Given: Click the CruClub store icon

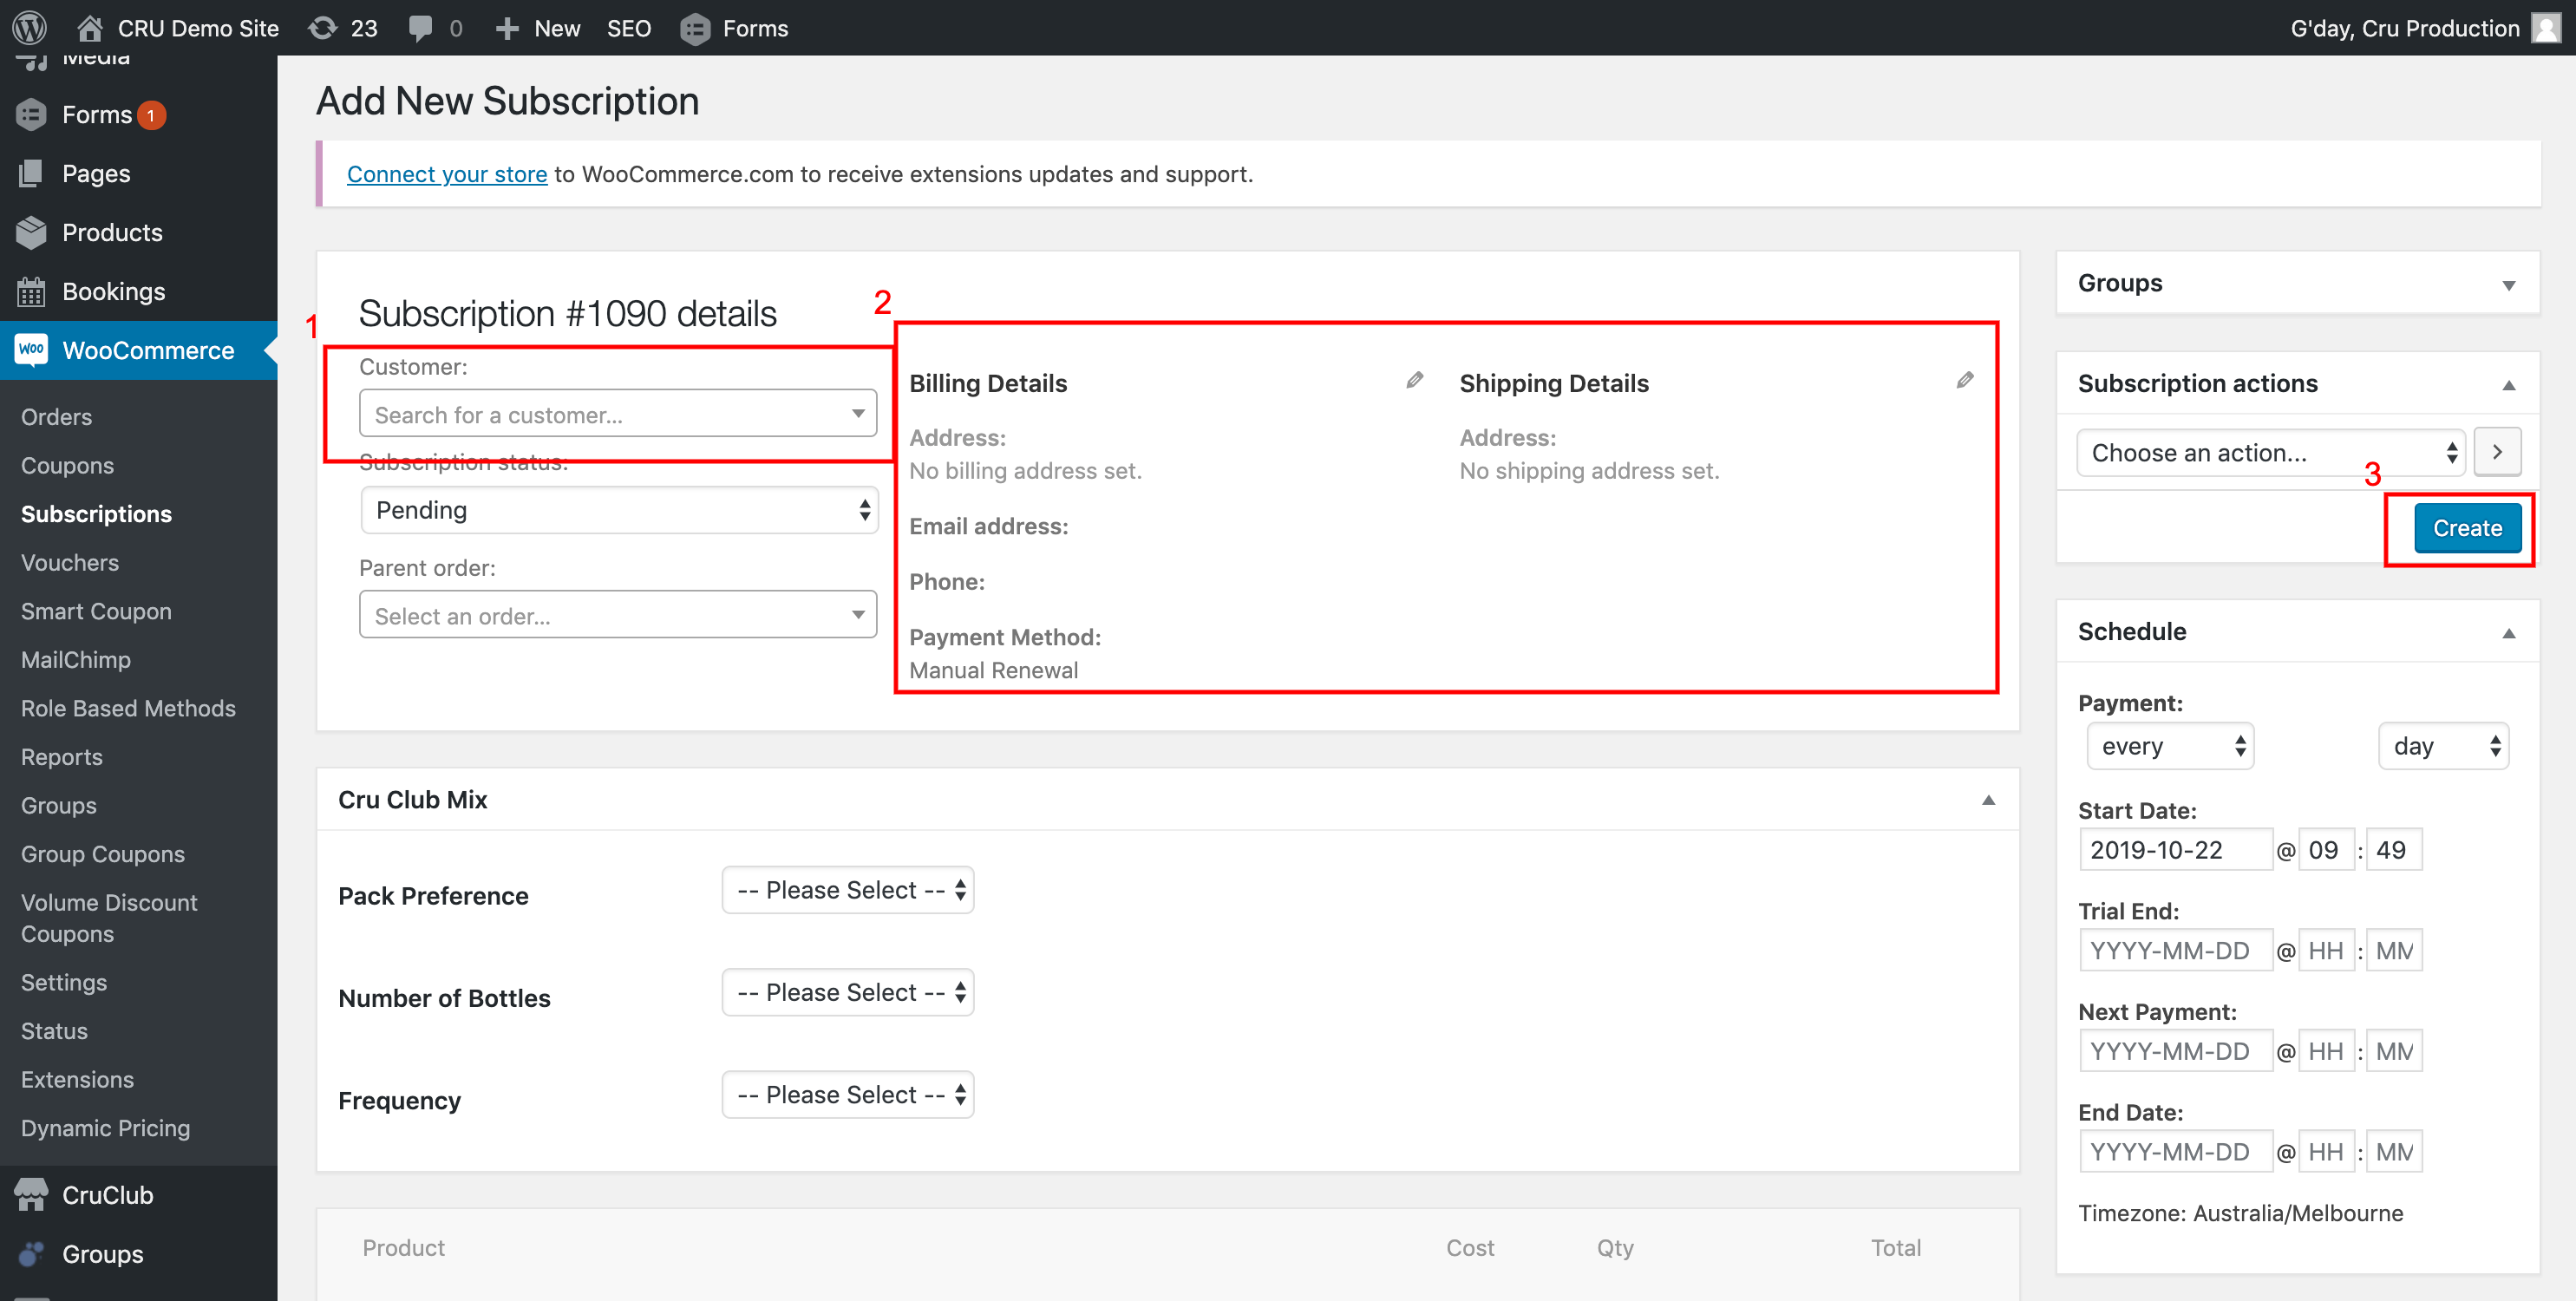Looking at the screenshot, I should 32,1194.
